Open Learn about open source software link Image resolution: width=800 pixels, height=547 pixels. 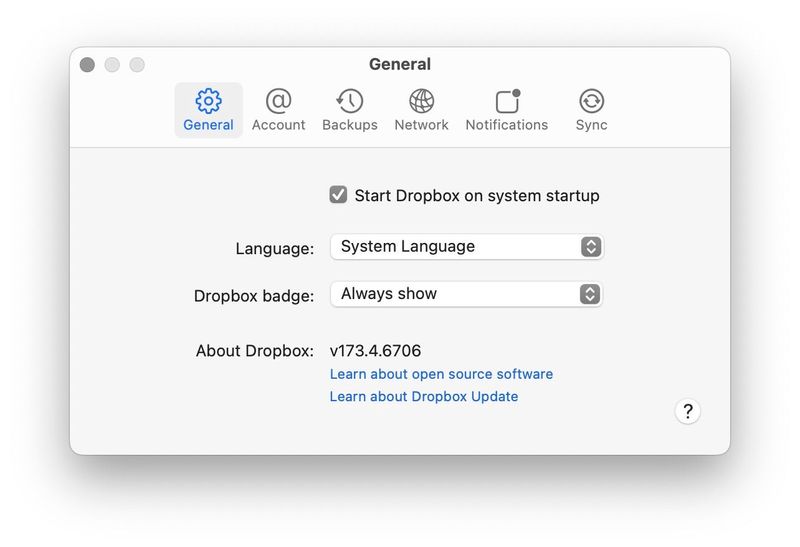pos(441,374)
